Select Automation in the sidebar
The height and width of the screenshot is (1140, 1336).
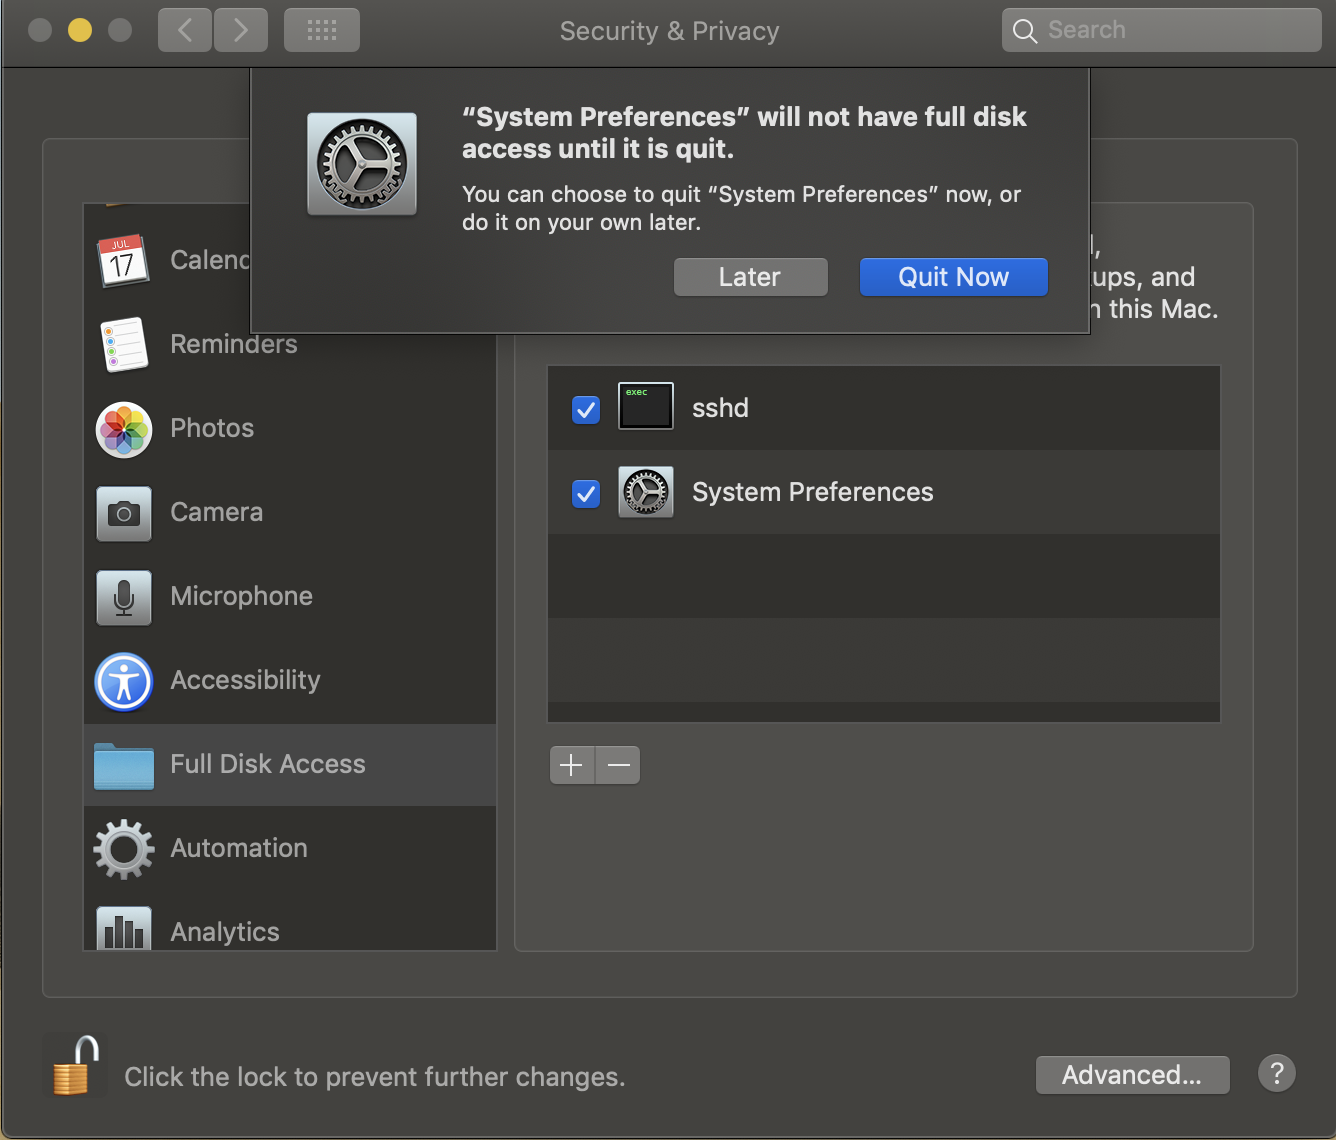tap(290, 848)
